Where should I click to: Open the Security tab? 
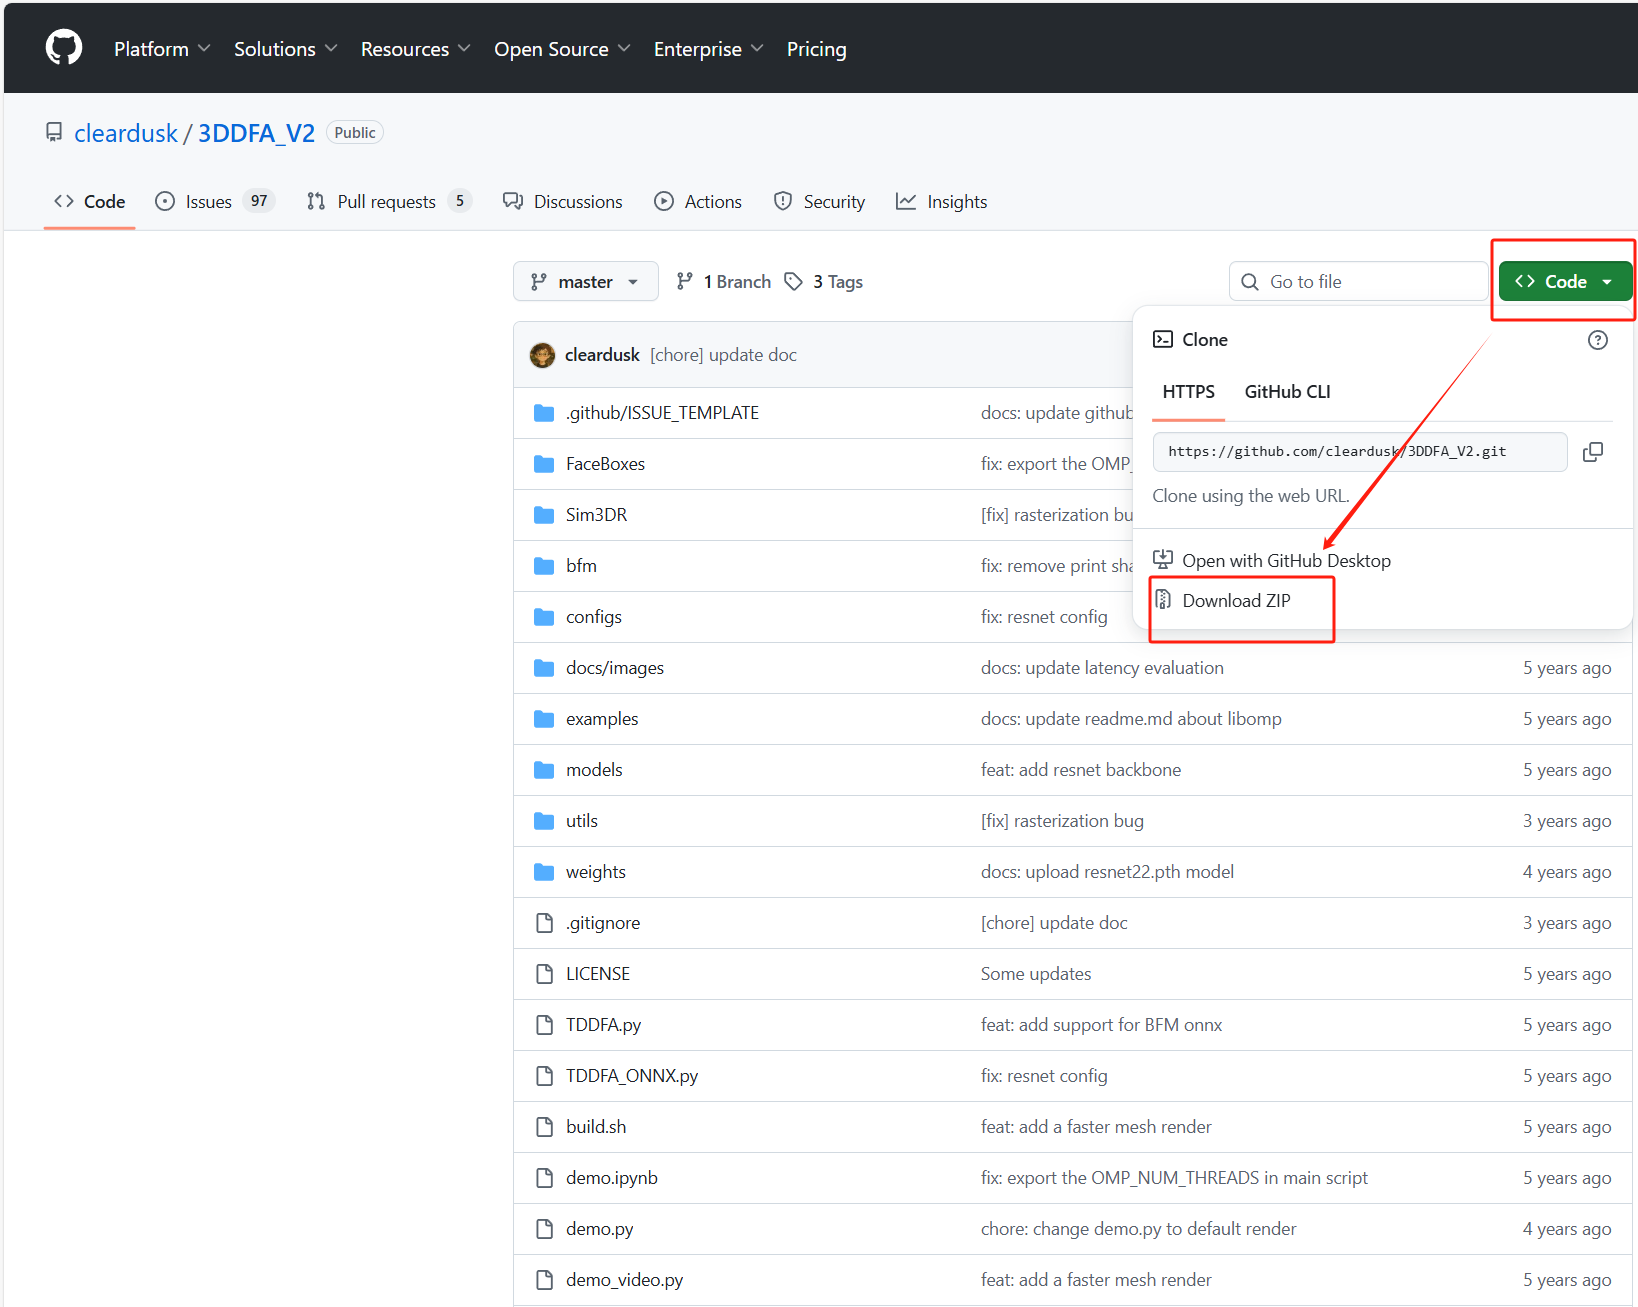point(819,202)
